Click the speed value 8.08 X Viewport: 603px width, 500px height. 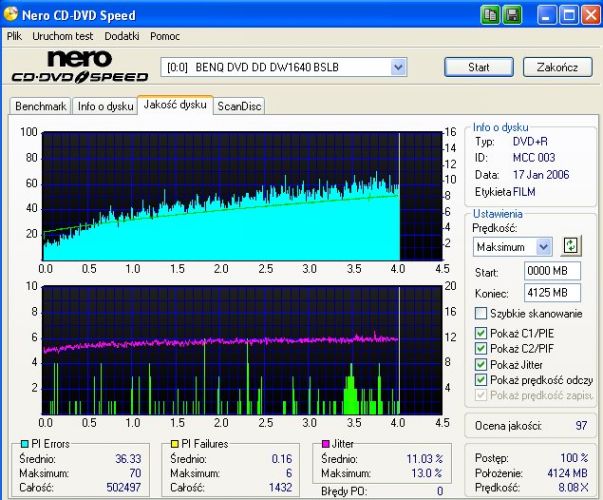point(573,488)
